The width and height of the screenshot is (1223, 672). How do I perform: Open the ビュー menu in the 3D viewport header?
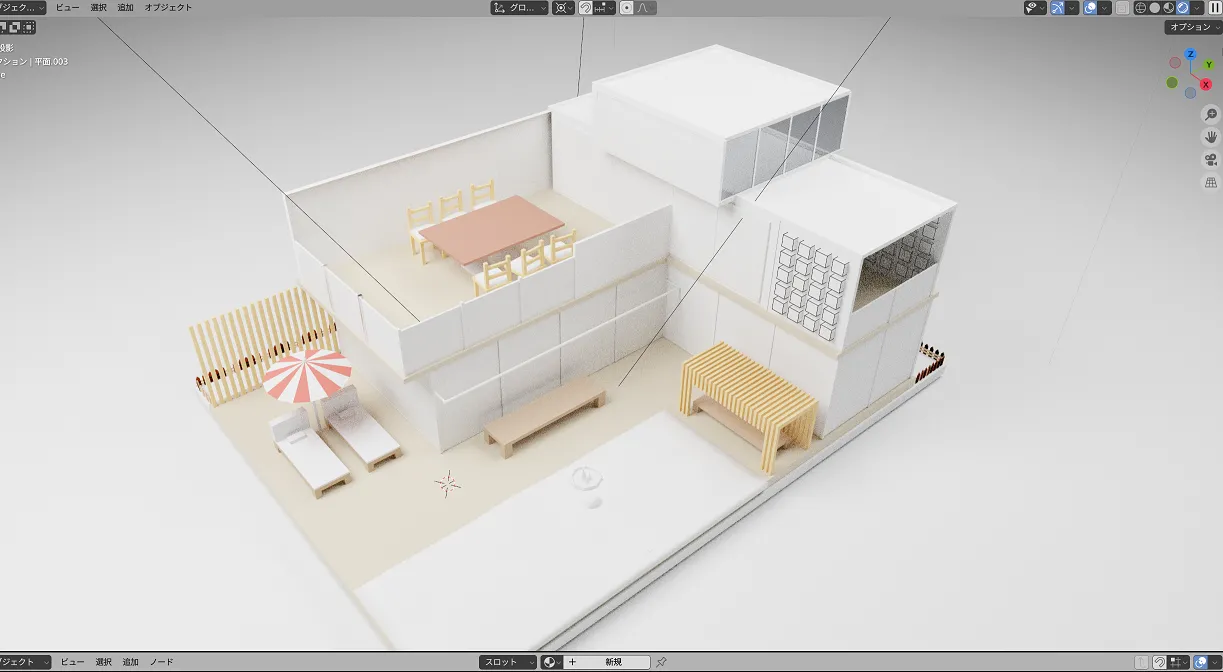[68, 7]
